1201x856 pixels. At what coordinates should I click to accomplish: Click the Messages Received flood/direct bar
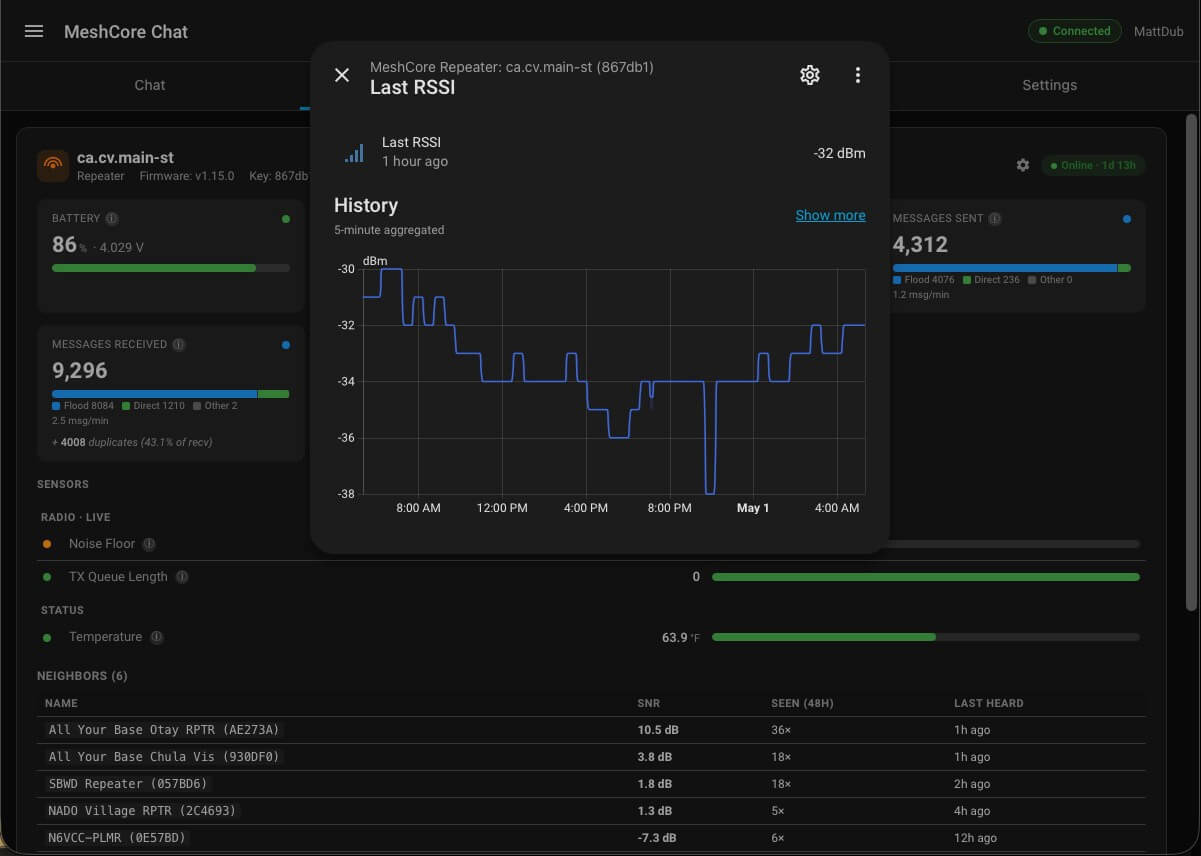click(x=171, y=394)
